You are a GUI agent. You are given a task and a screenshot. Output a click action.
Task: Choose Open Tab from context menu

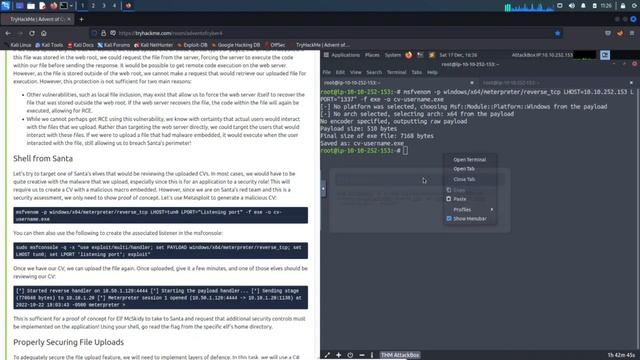[464, 169]
